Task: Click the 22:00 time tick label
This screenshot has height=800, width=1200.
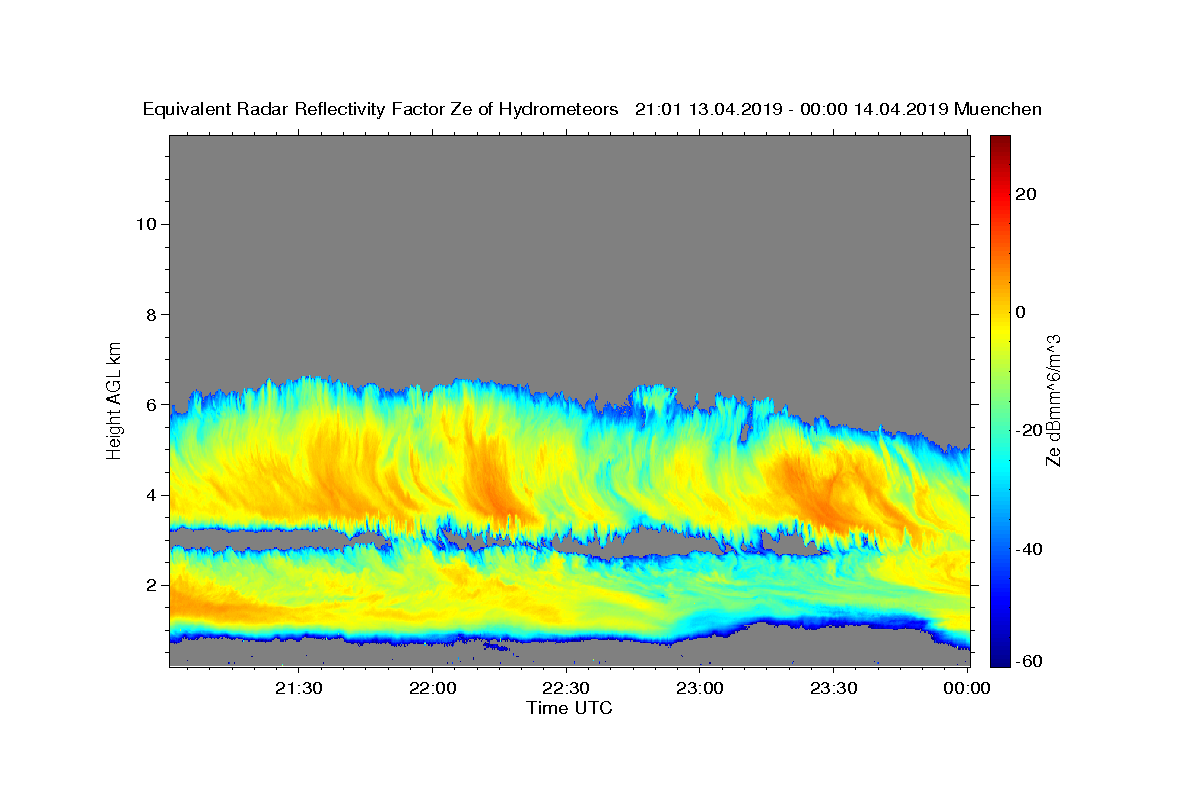Action: (433, 688)
